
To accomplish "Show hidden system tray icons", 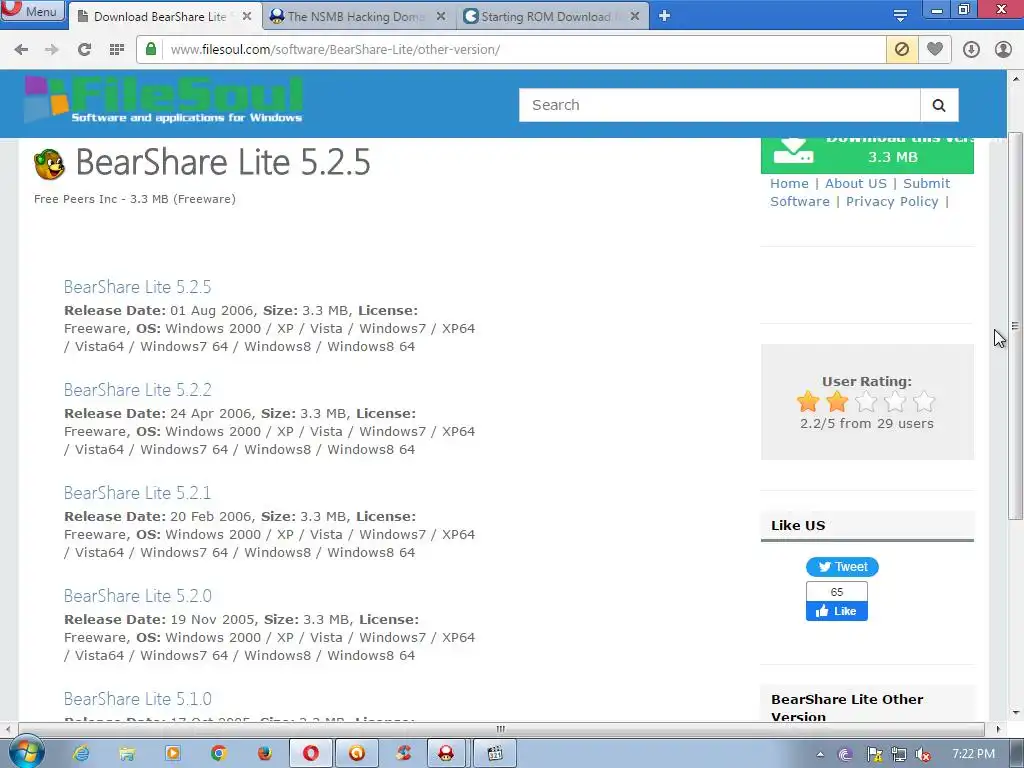I will [820, 754].
